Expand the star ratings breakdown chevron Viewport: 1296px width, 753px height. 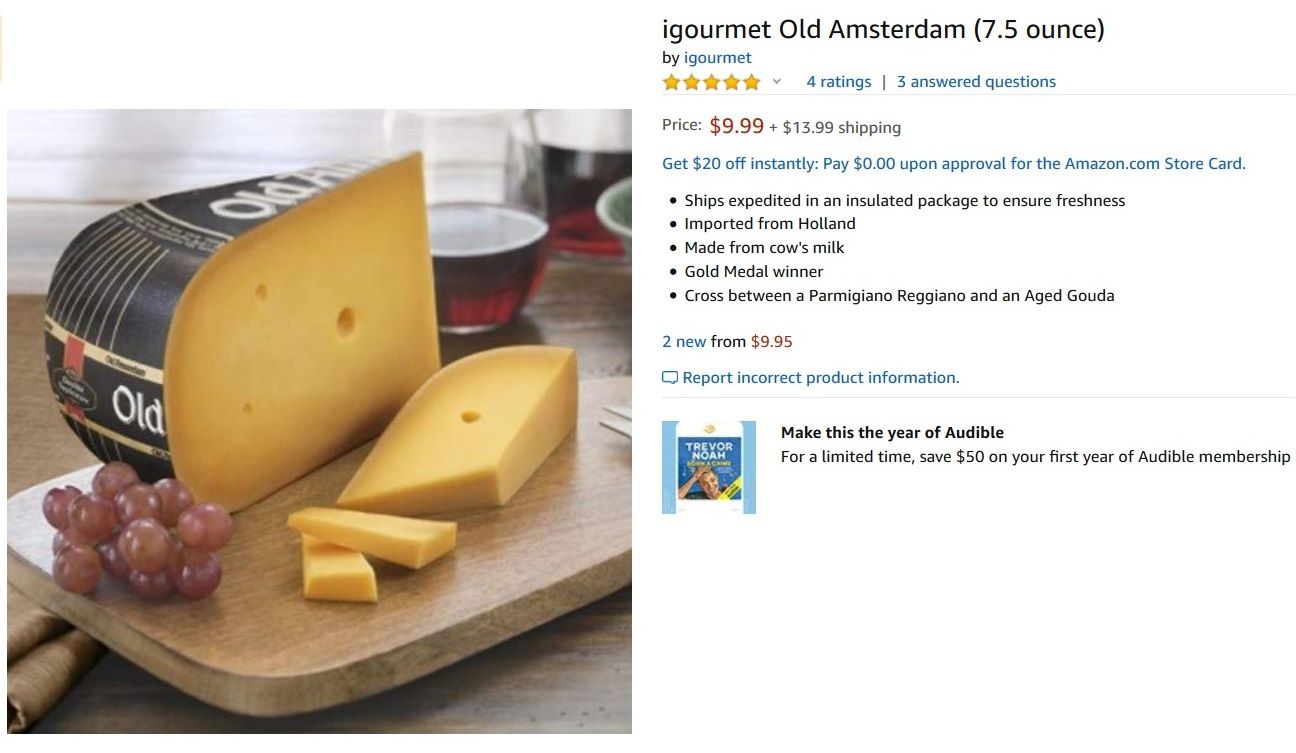[777, 82]
